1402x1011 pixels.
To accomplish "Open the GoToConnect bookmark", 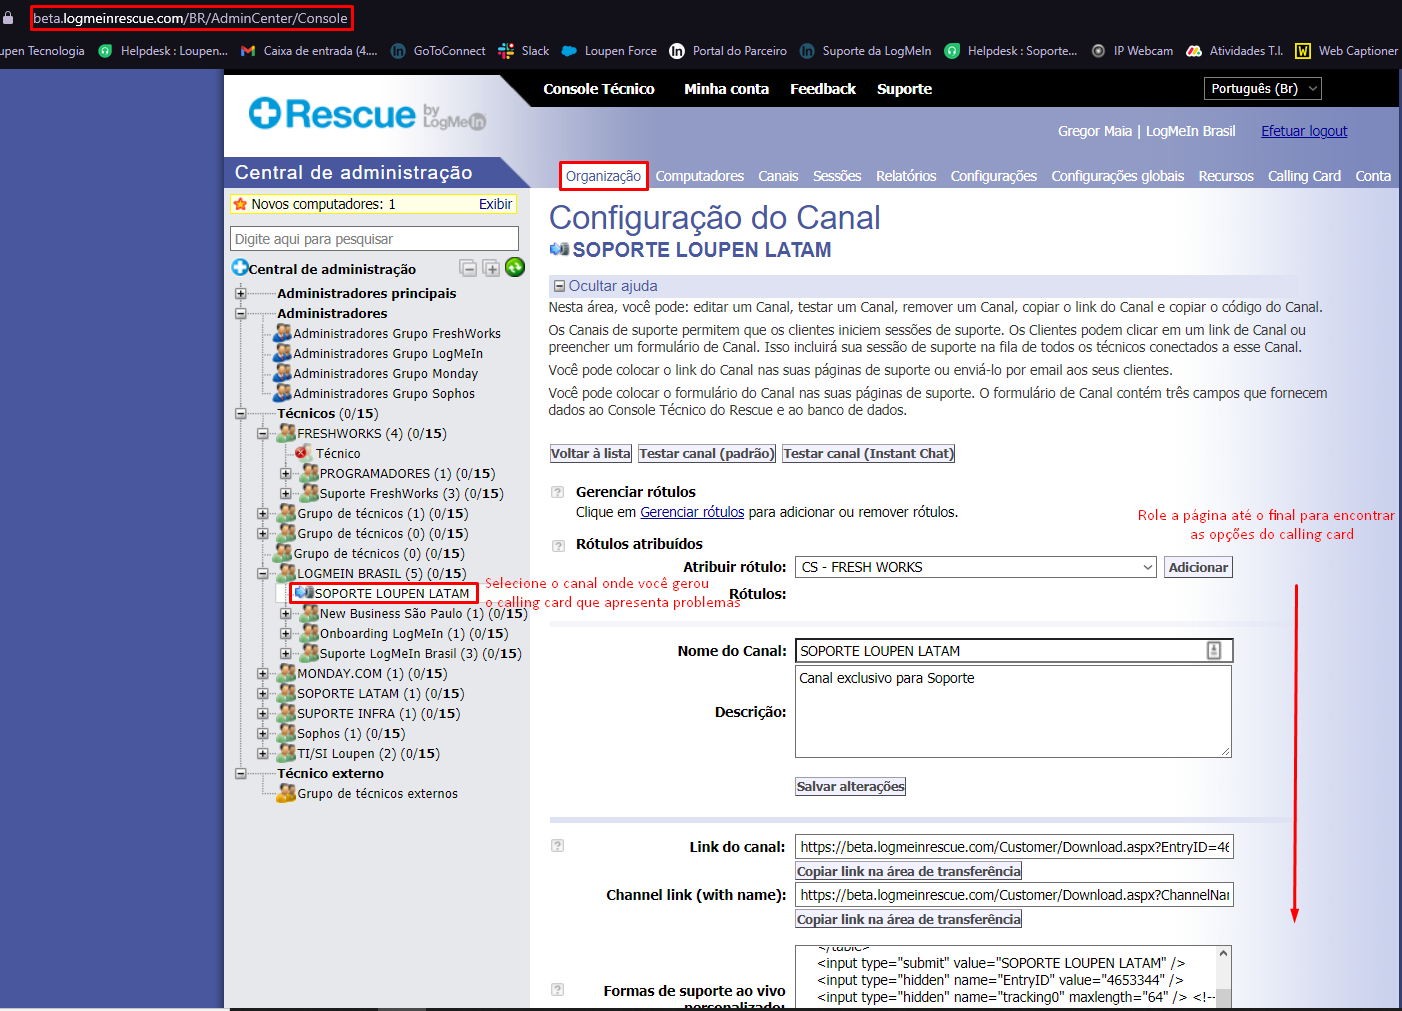I will [x=438, y=51].
